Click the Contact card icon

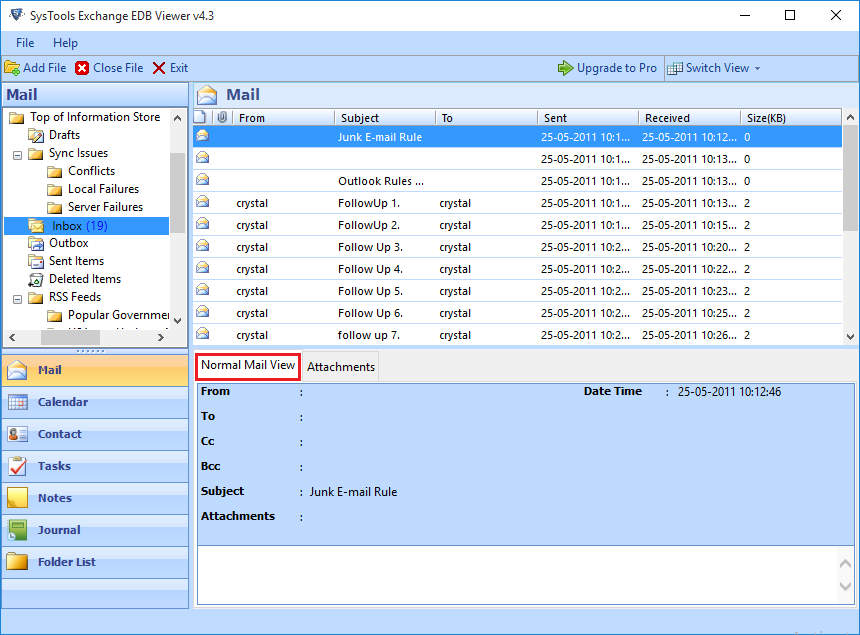point(18,434)
